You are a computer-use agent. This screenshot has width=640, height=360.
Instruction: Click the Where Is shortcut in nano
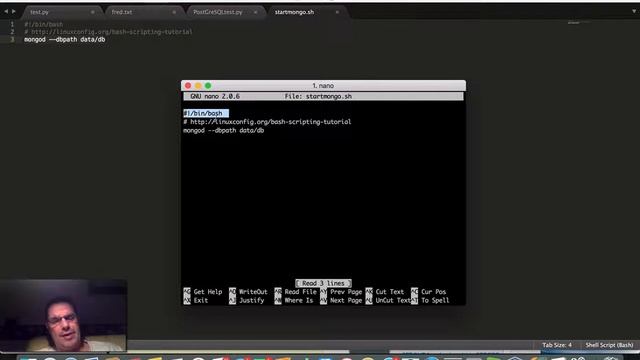tap(294, 300)
